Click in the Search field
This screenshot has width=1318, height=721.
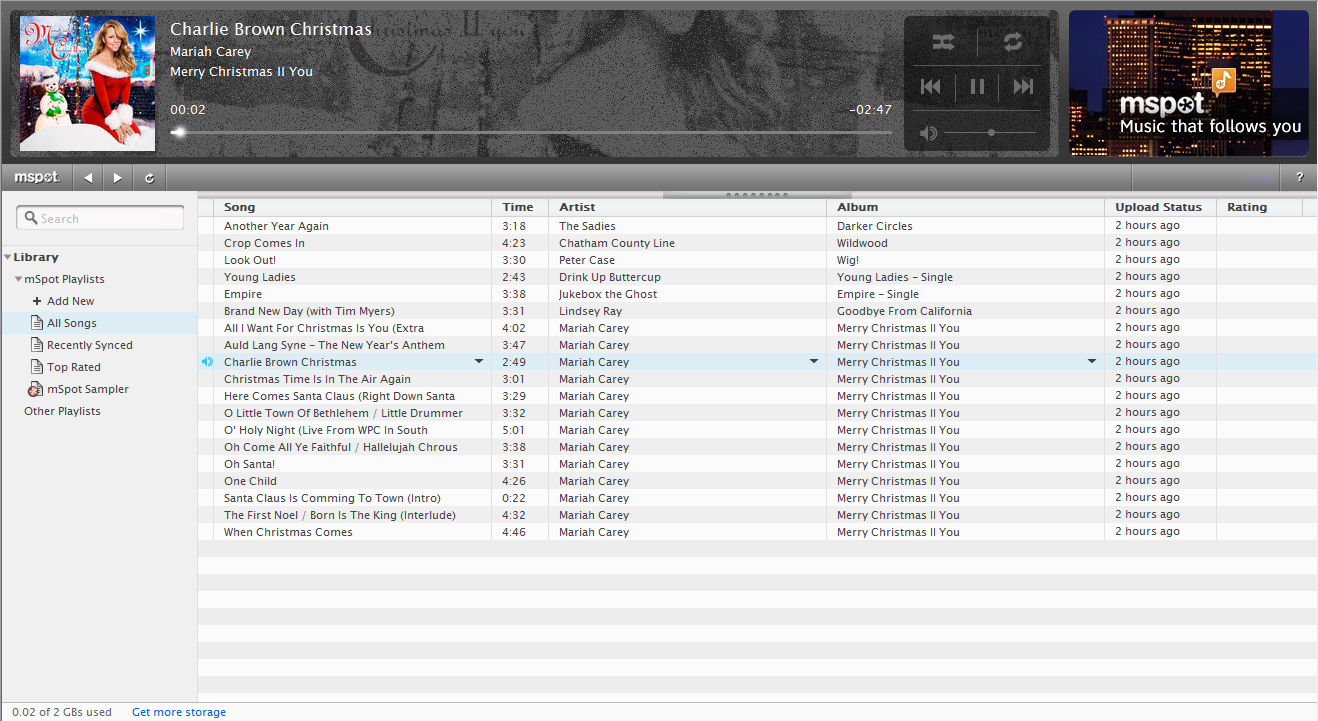(100, 218)
